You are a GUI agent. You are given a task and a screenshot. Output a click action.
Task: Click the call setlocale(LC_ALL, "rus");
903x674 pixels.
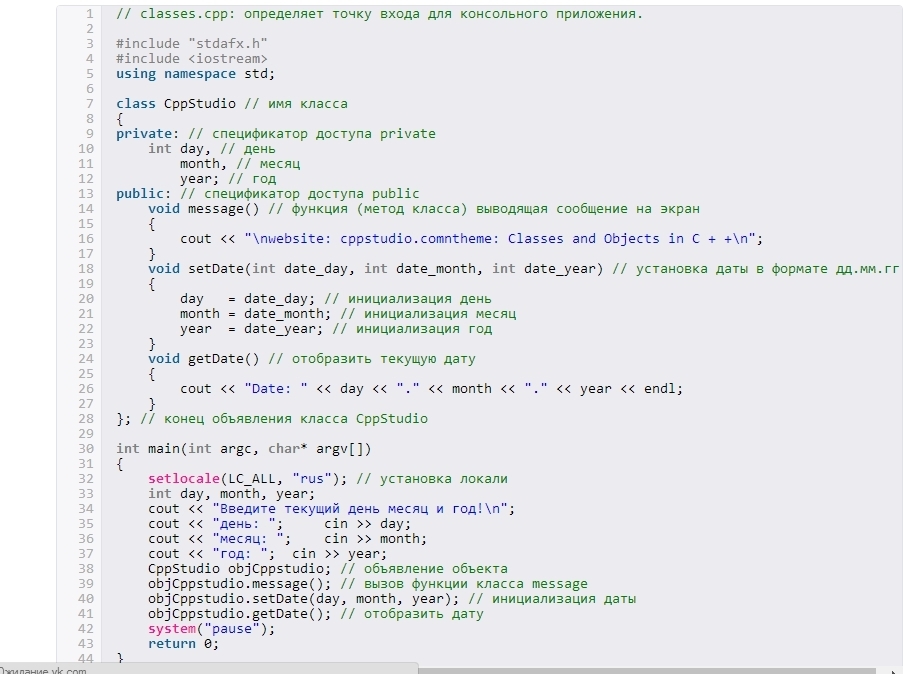(248, 478)
